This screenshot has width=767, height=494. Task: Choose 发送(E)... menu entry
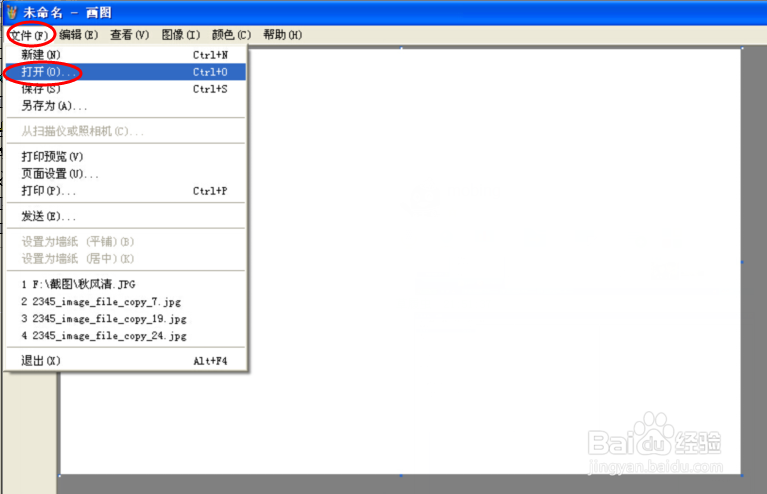coord(126,216)
